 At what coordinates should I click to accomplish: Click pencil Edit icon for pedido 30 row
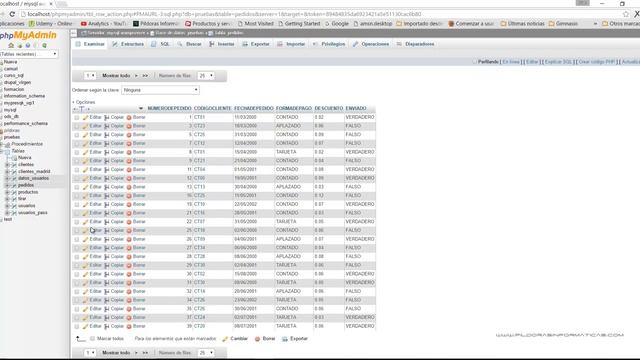85,274
